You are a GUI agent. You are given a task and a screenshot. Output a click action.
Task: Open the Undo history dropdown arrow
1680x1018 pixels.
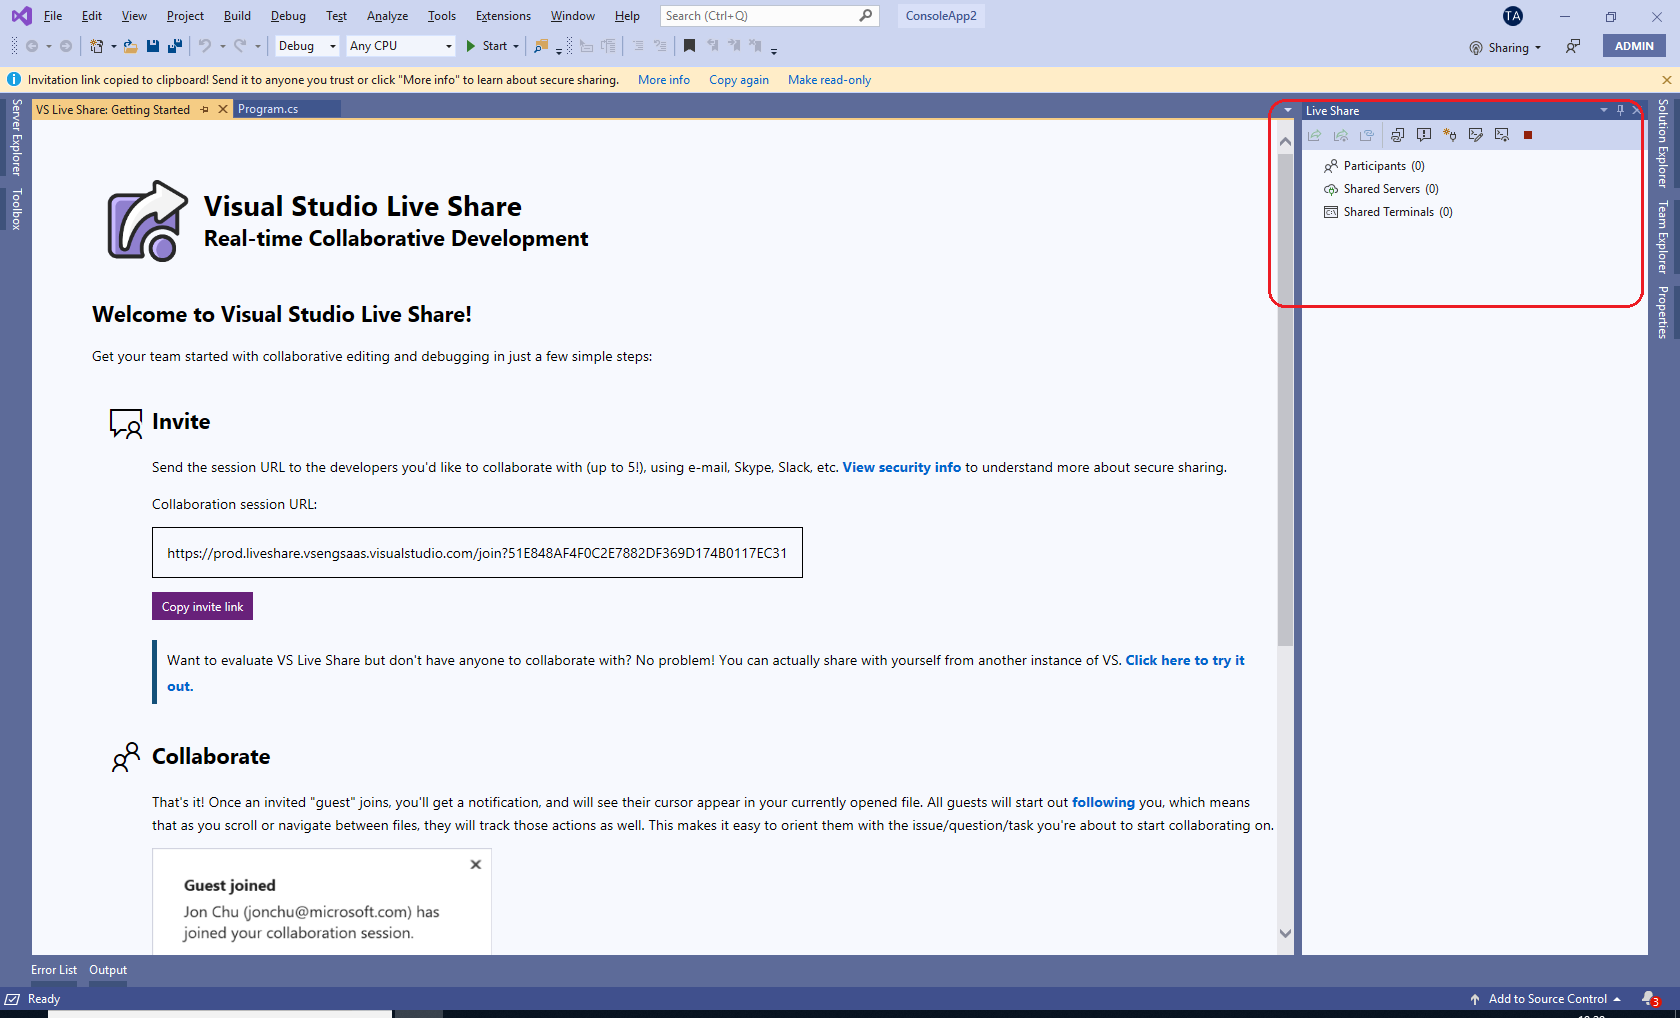[222, 46]
